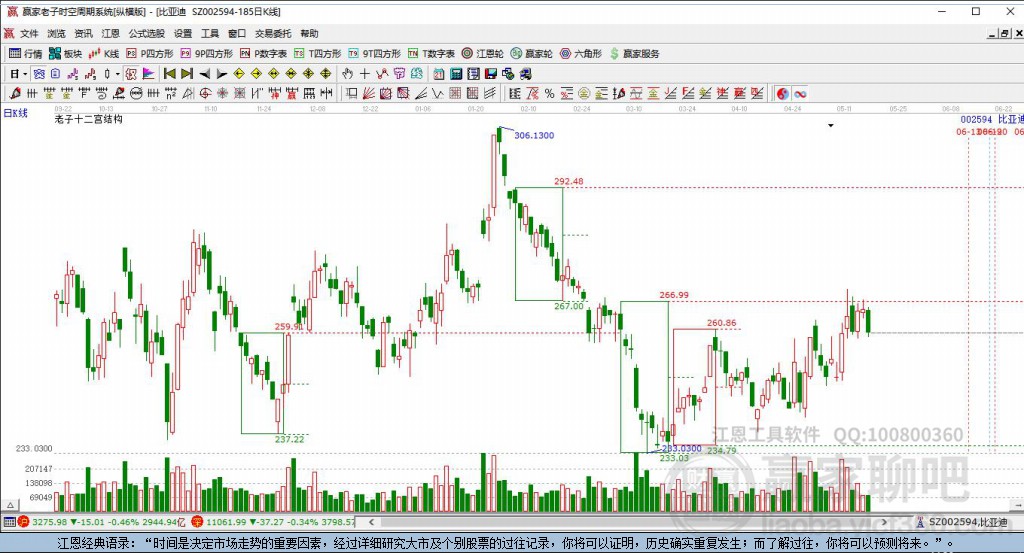
Task: Click the 306.1300 peak price label
Action: pyautogui.click(x=534, y=135)
